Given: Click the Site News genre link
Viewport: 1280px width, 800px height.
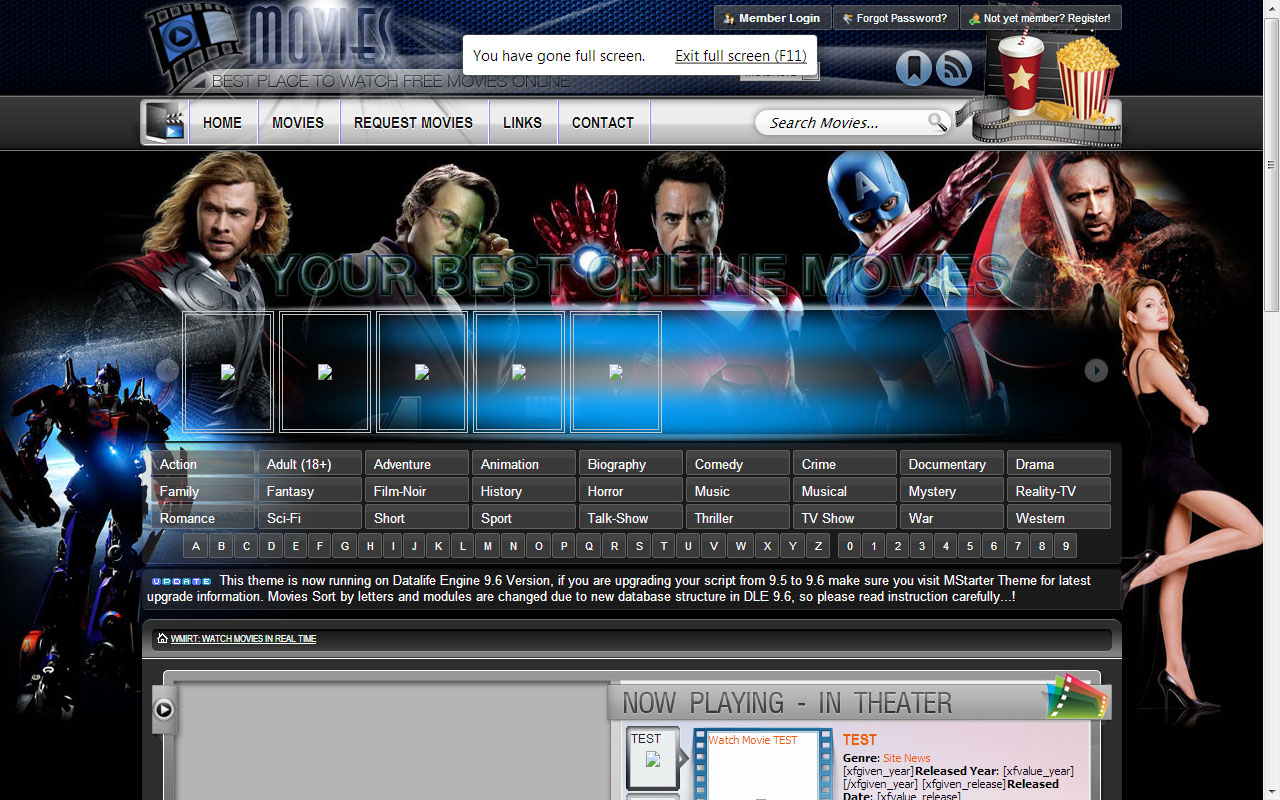Looking at the screenshot, I should [906, 758].
